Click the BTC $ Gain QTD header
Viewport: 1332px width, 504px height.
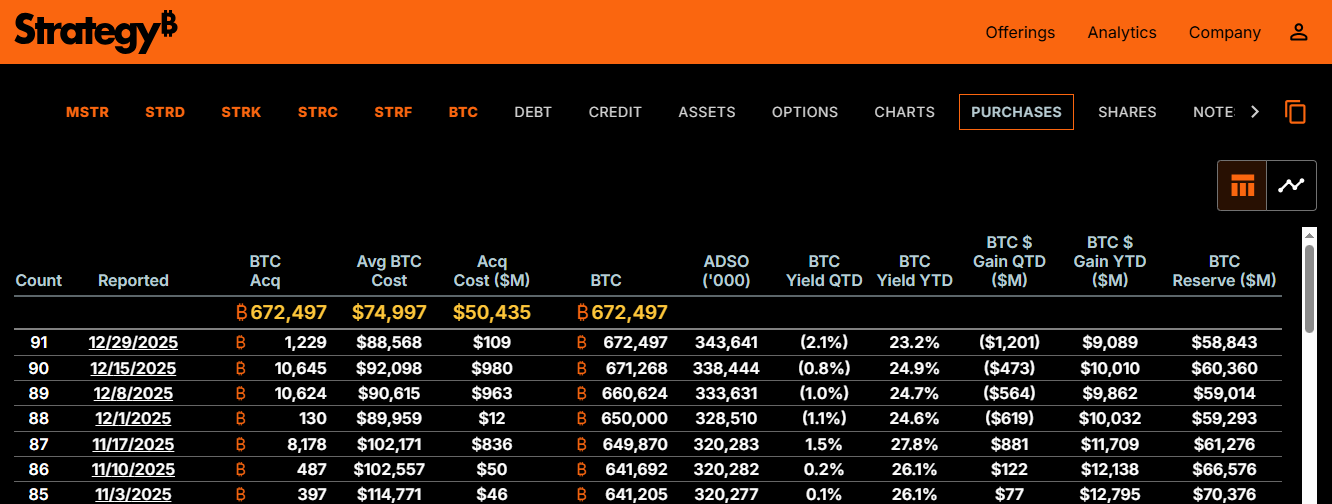pyautogui.click(x=1009, y=261)
